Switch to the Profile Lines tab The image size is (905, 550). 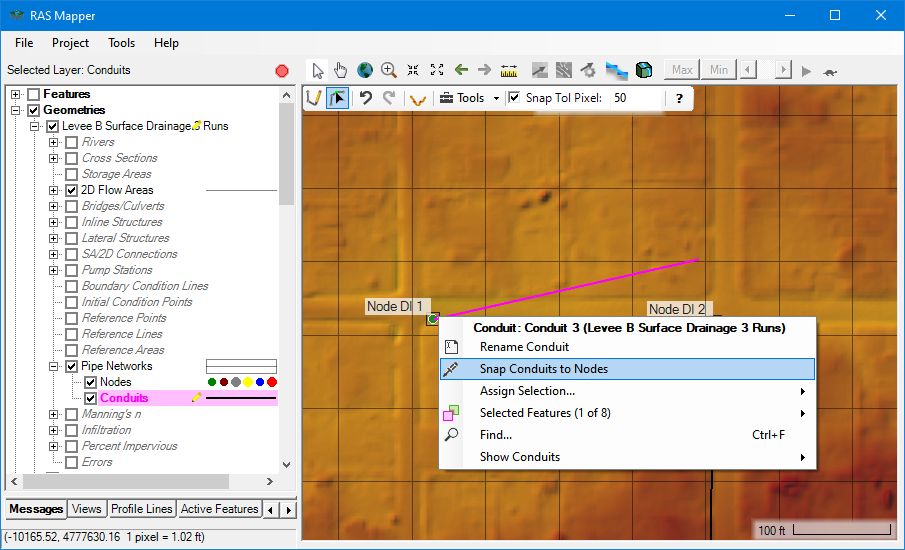click(x=141, y=509)
